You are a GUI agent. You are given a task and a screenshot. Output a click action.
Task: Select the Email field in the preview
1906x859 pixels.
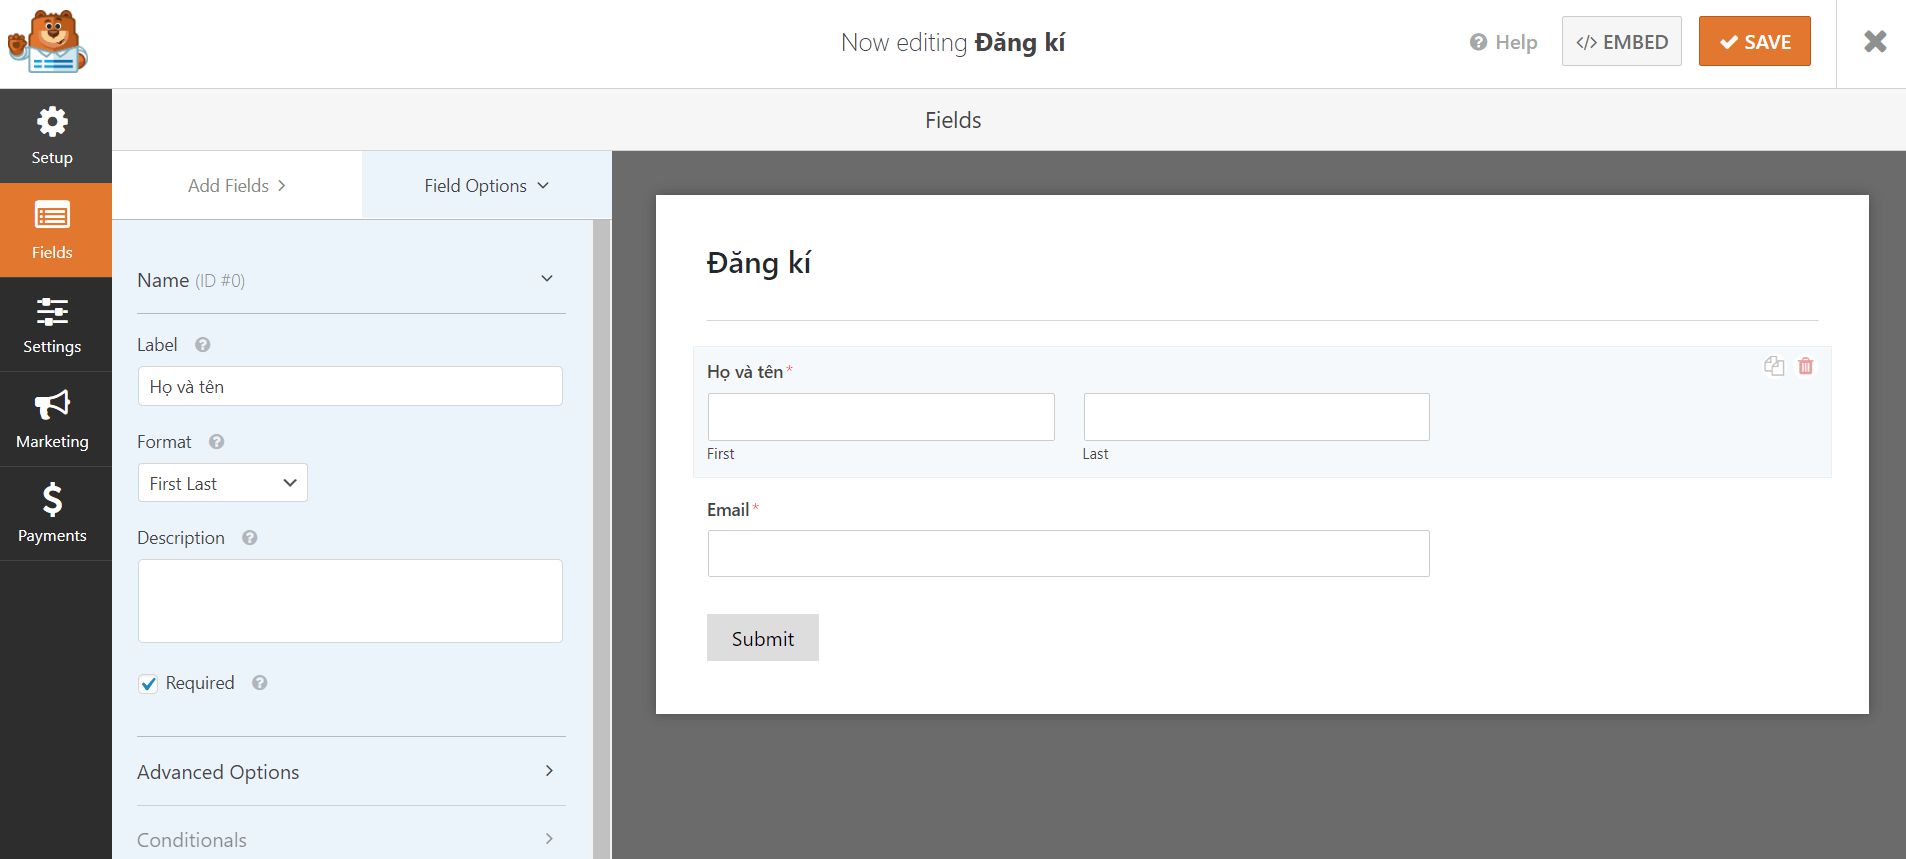pyautogui.click(x=1068, y=553)
